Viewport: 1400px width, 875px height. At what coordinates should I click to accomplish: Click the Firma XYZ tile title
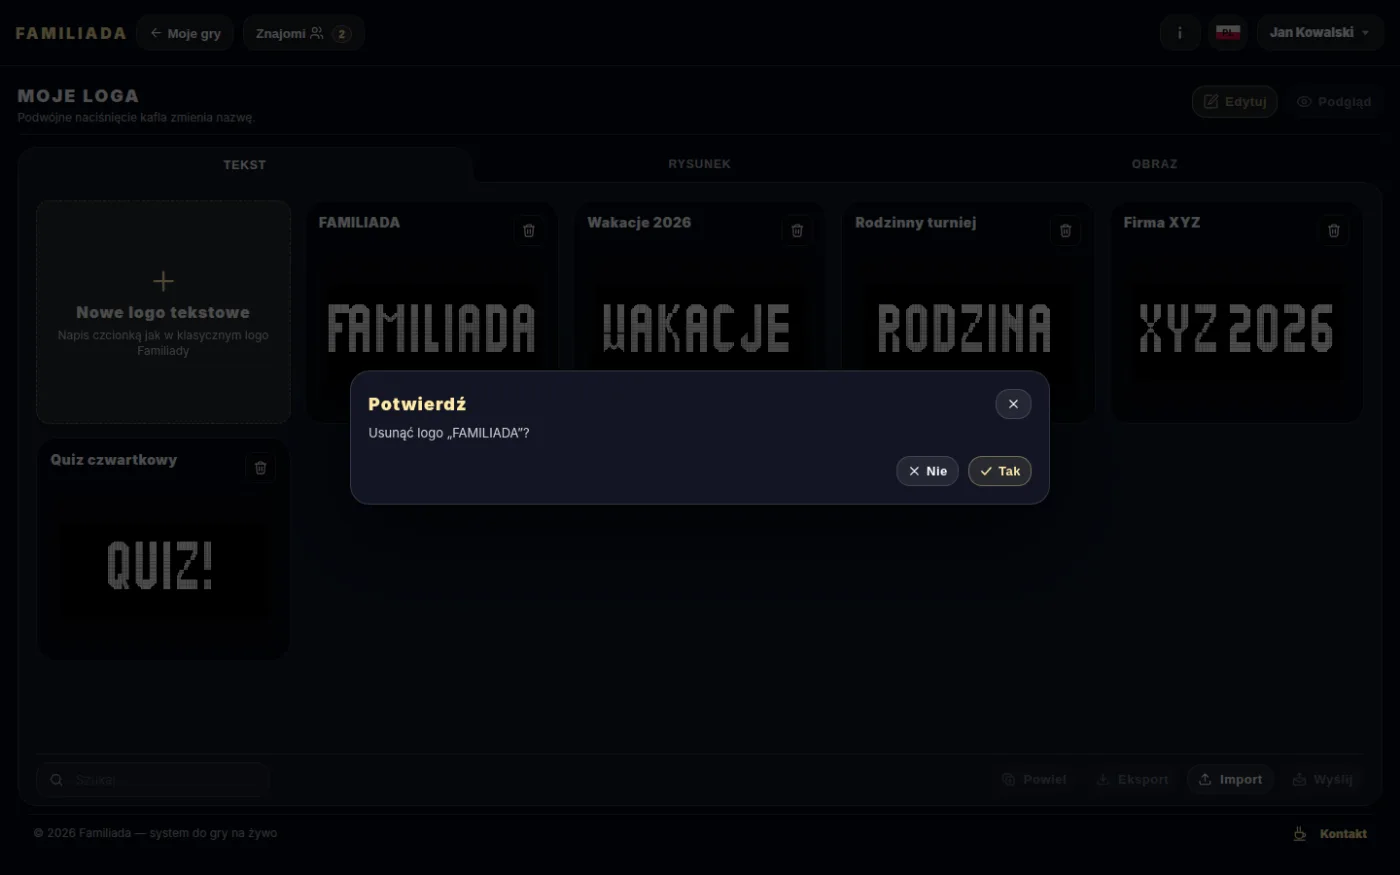pos(1161,222)
